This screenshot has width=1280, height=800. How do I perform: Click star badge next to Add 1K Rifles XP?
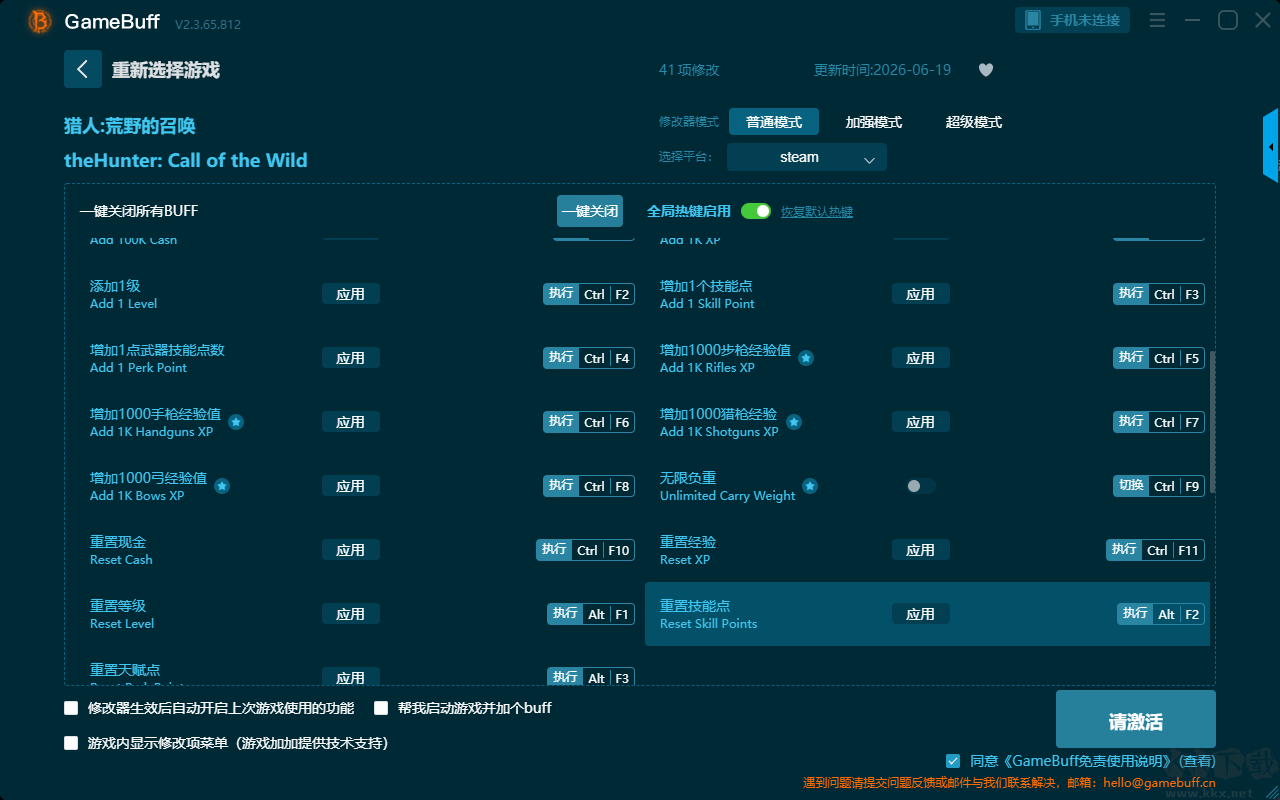pos(806,358)
